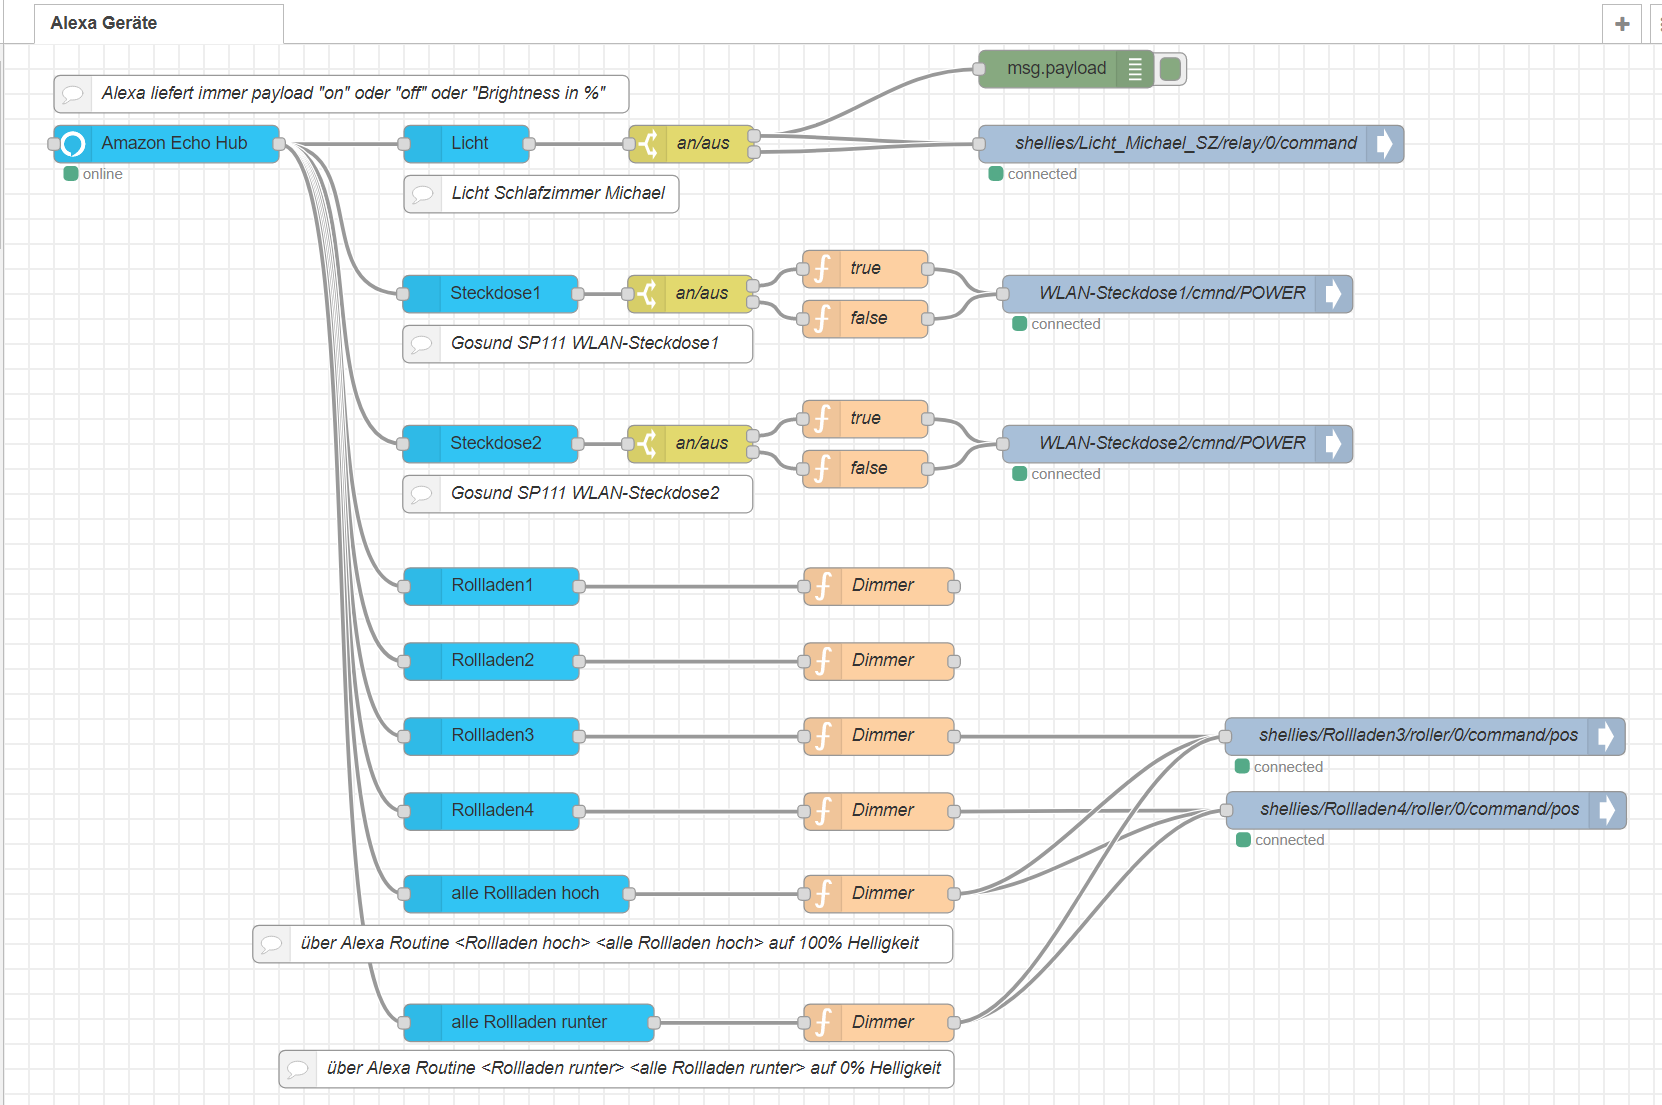This screenshot has height=1105, width=1662.
Task: Click the switch icon on Licht an/aus node
Action: pyautogui.click(x=647, y=144)
